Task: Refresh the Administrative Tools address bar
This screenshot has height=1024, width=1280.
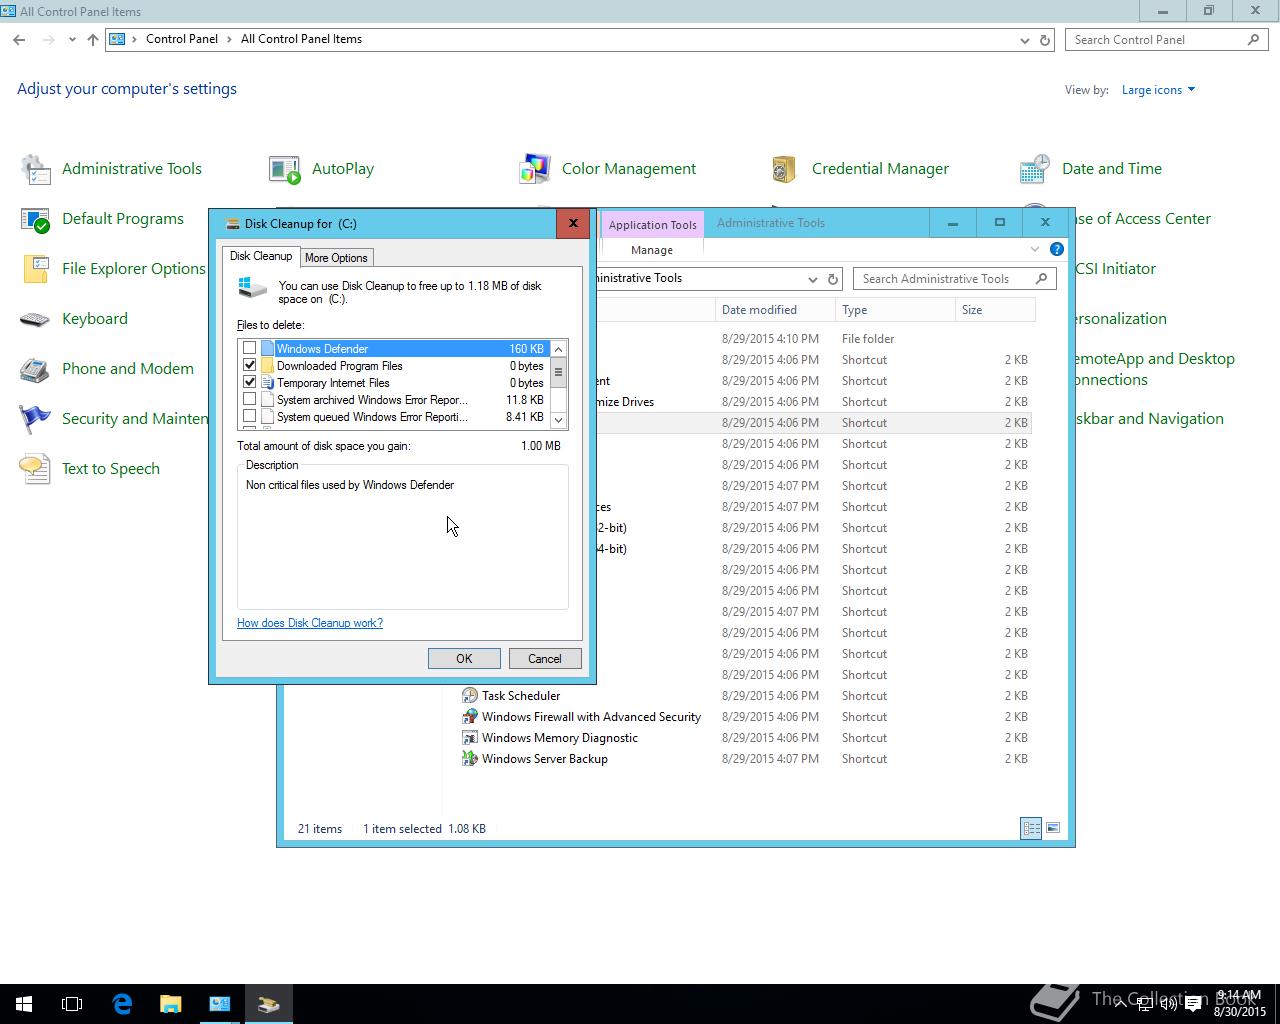Action: point(833,279)
